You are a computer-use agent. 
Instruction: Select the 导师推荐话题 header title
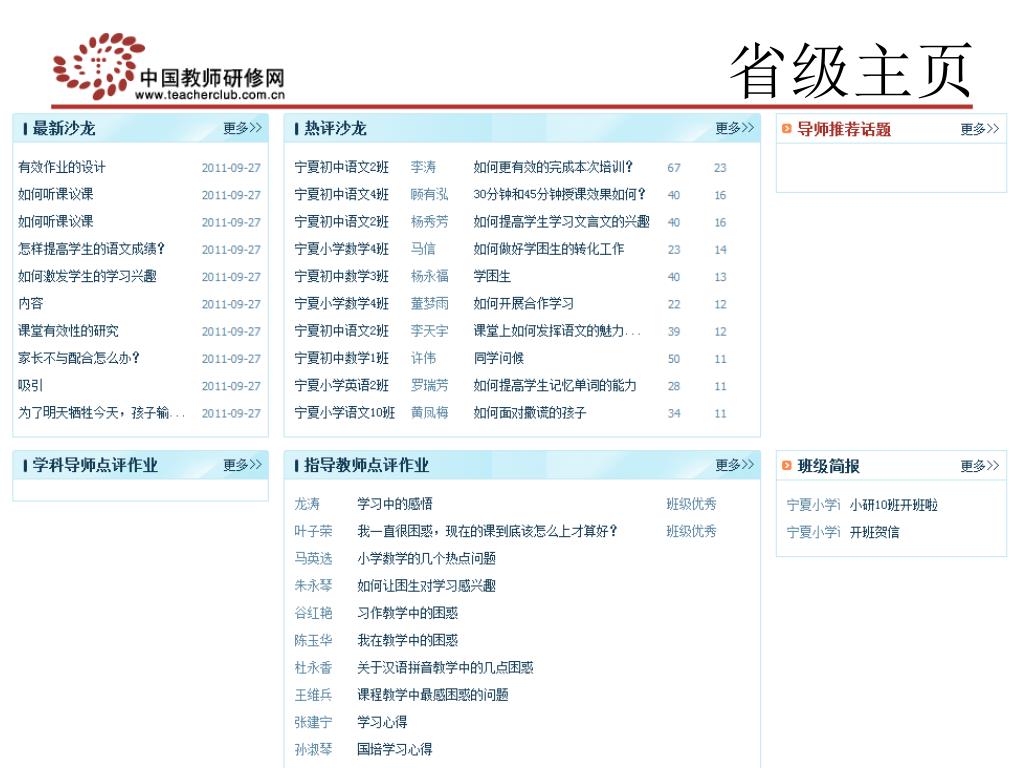(844, 129)
